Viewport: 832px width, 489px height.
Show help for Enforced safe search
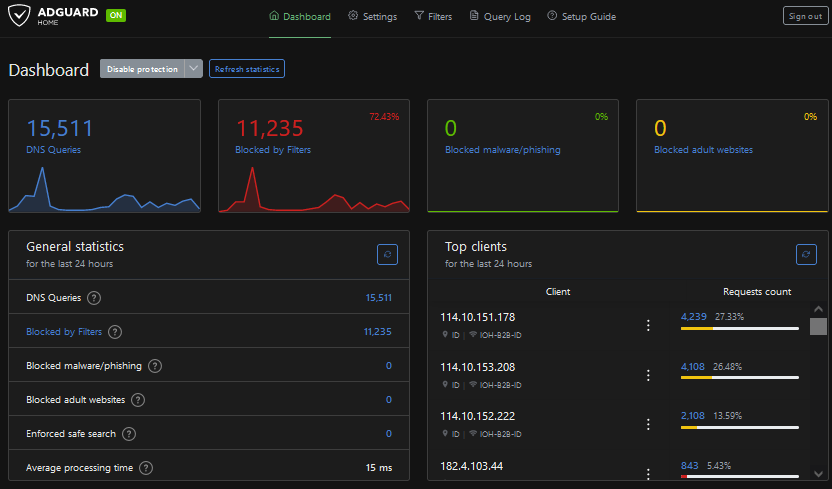pos(129,434)
